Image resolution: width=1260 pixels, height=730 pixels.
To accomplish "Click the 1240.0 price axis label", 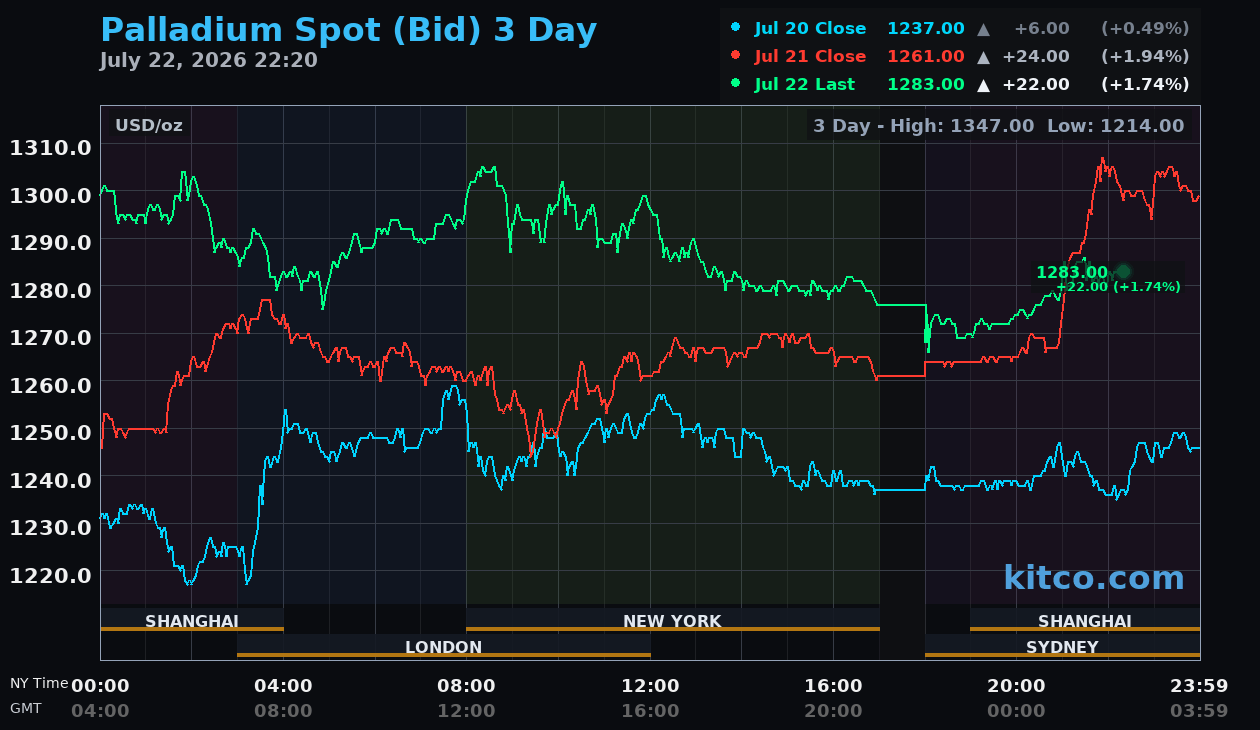I will click(x=51, y=480).
